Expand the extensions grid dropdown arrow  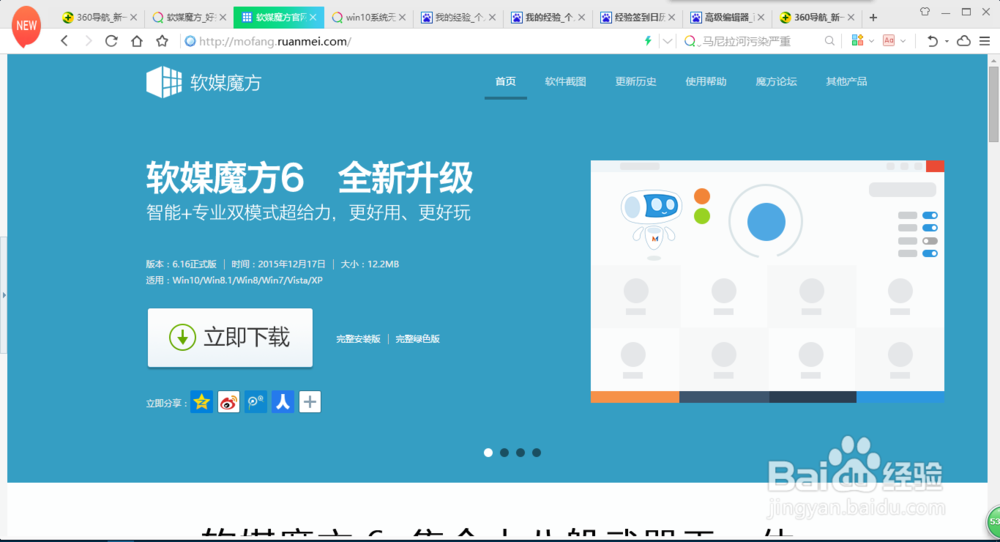pyautogui.click(x=871, y=41)
